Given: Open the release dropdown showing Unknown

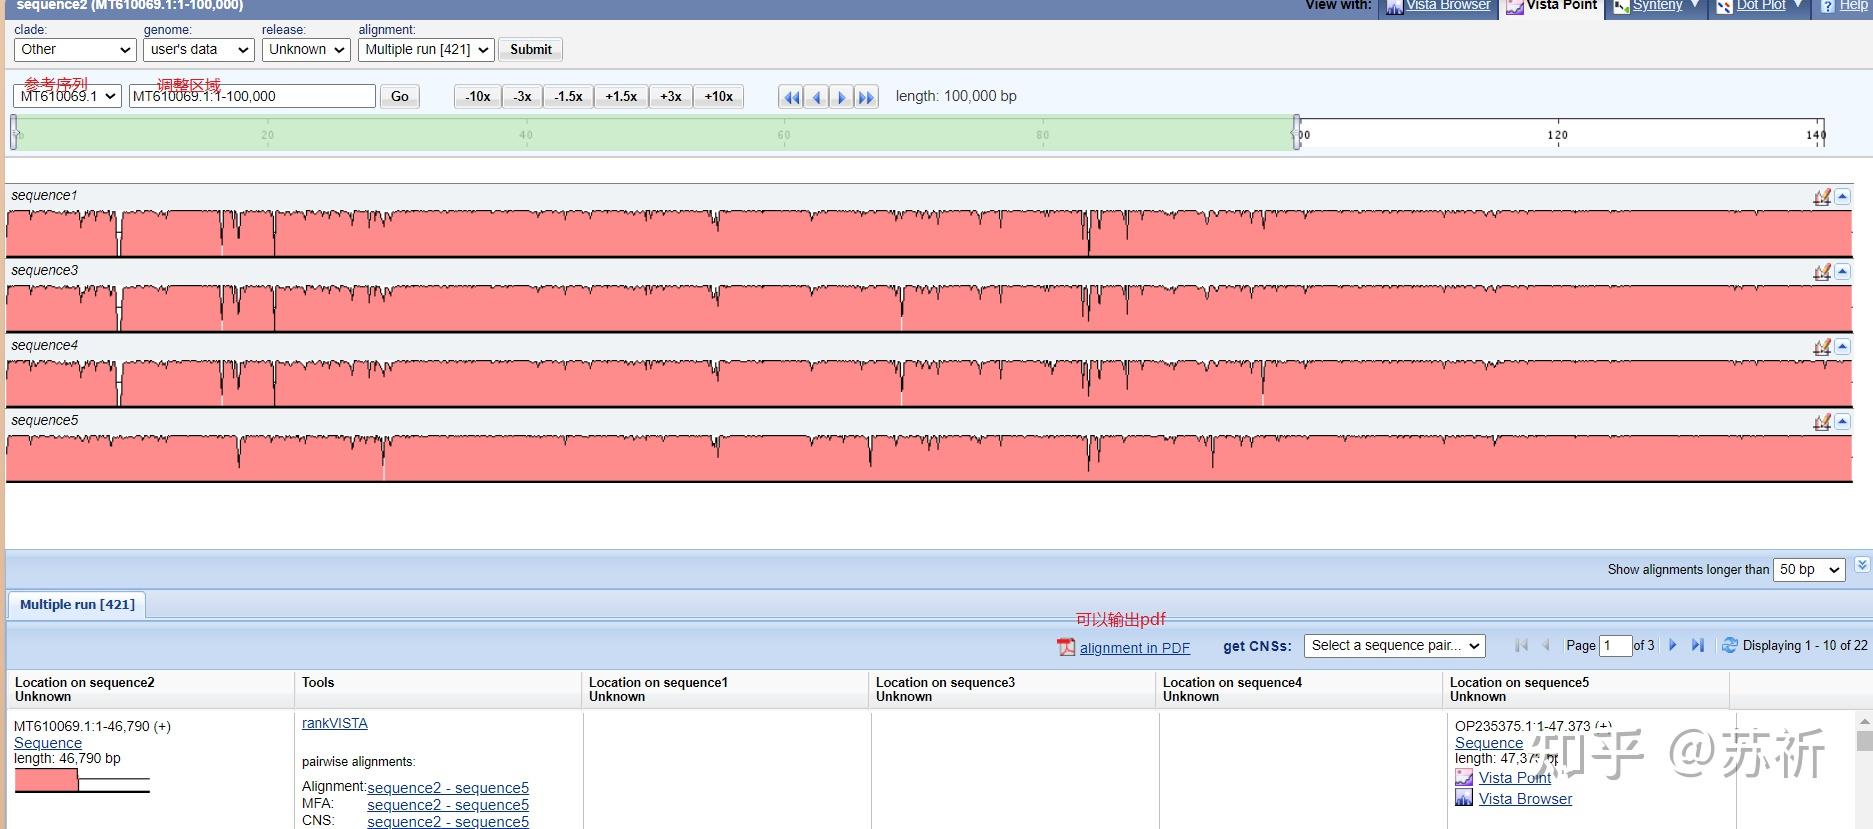Looking at the screenshot, I should click(306, 49).
